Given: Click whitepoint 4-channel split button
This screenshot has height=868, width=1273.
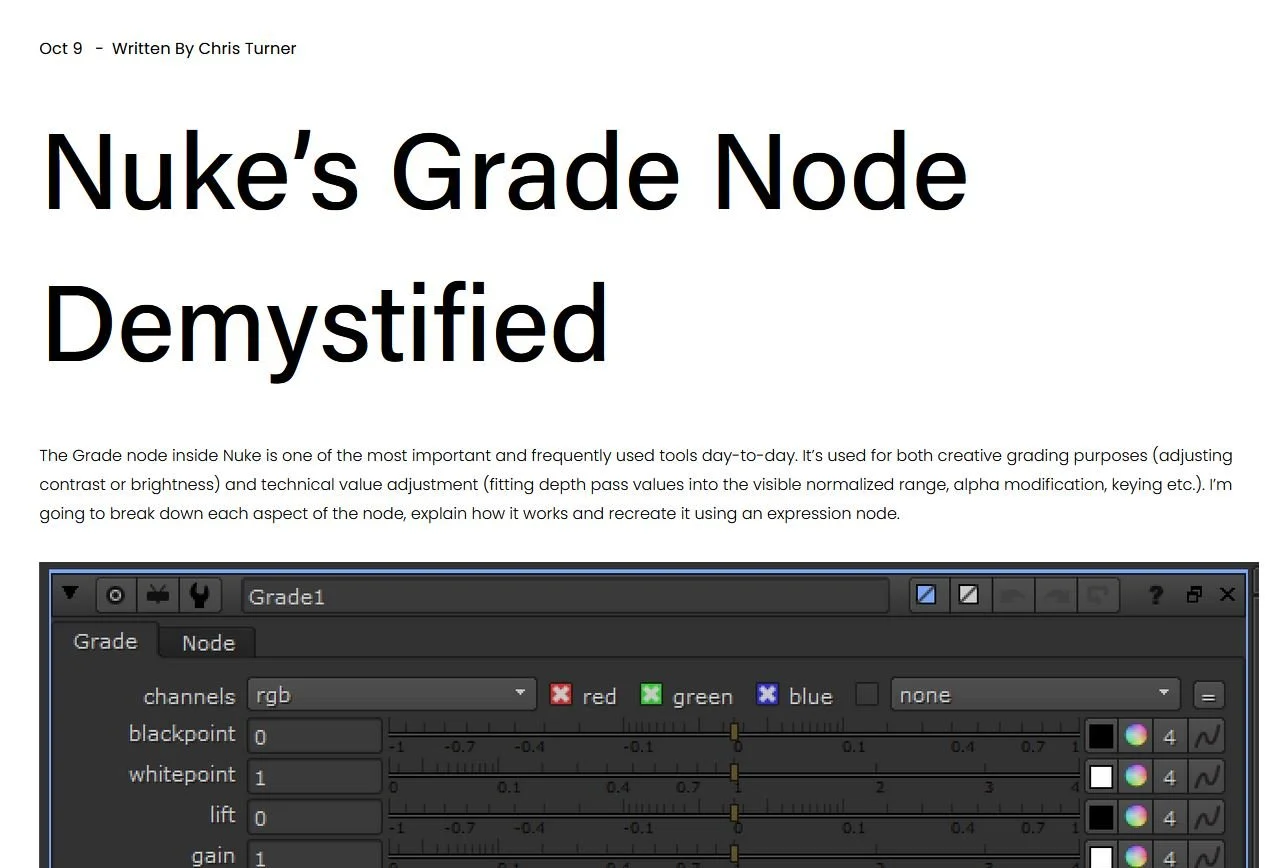Looking at the screenshot, I should 1169,776.
